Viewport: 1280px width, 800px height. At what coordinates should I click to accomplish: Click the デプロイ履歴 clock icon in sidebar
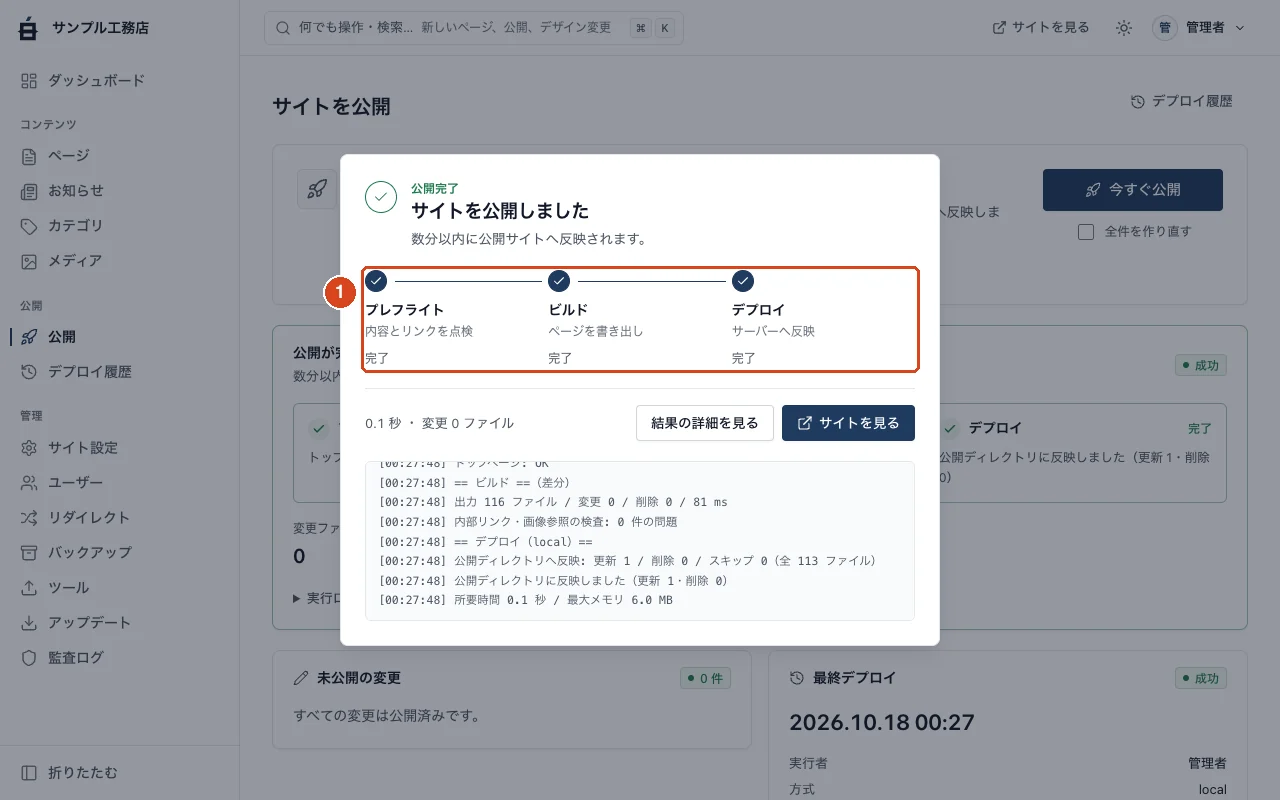(x=29, y=372)
